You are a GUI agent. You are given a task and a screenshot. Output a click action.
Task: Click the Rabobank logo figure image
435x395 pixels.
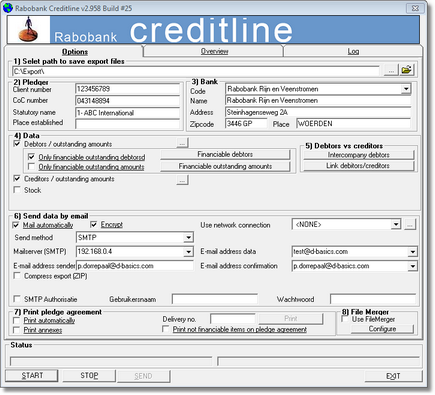(x=28, y=30)
